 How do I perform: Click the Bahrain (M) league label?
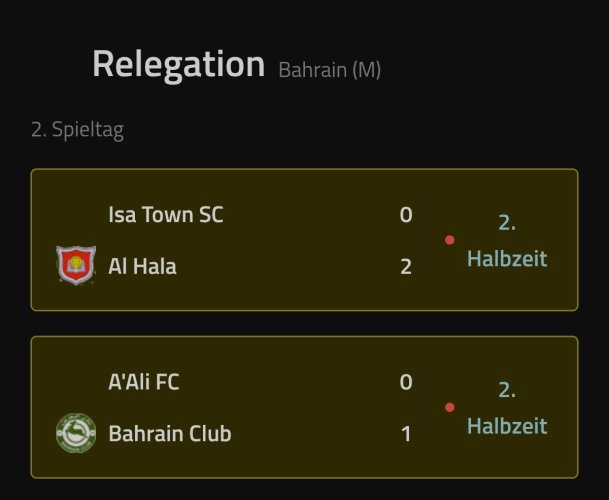(x=329, y=70)
